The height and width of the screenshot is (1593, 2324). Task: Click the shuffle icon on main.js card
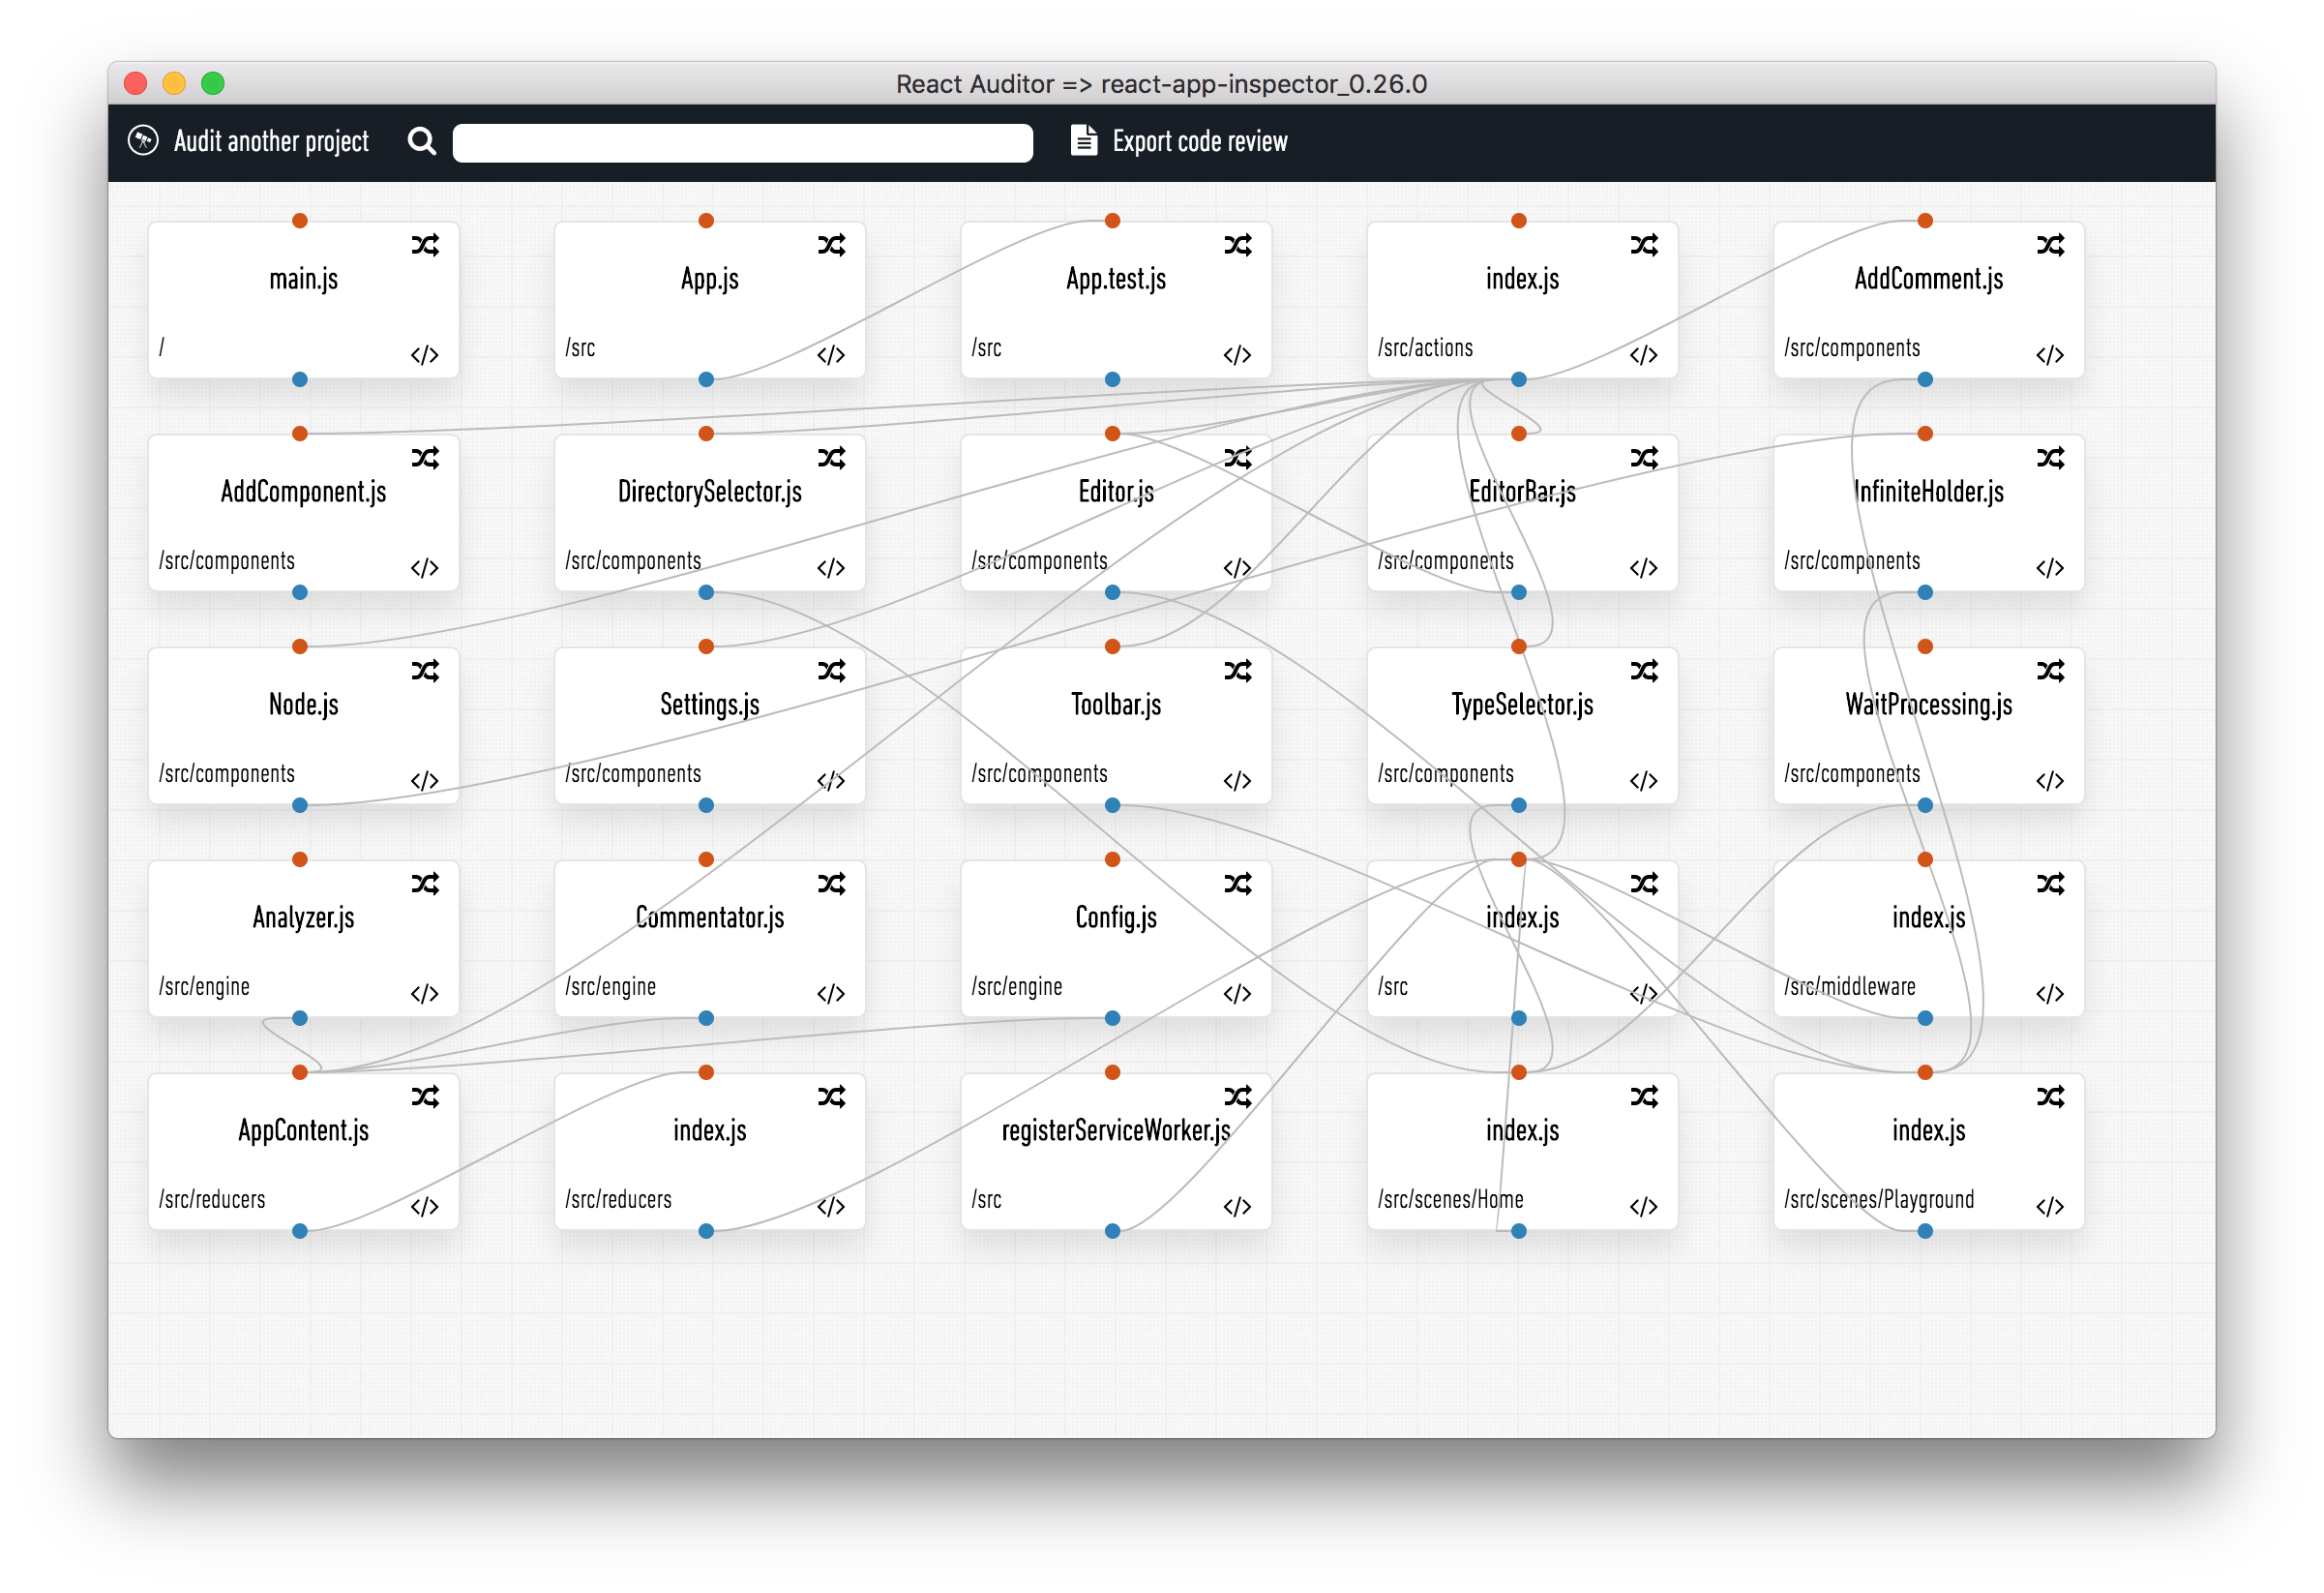click(x=425, y=245)
